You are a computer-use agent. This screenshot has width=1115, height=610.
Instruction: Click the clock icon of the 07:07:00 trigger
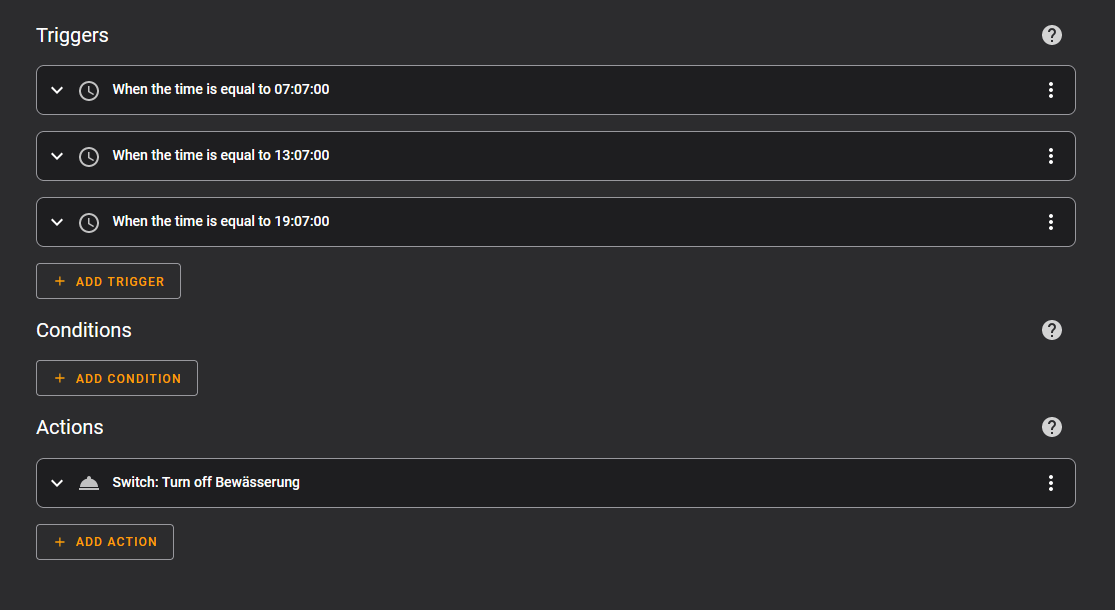[x=89, y=90]
